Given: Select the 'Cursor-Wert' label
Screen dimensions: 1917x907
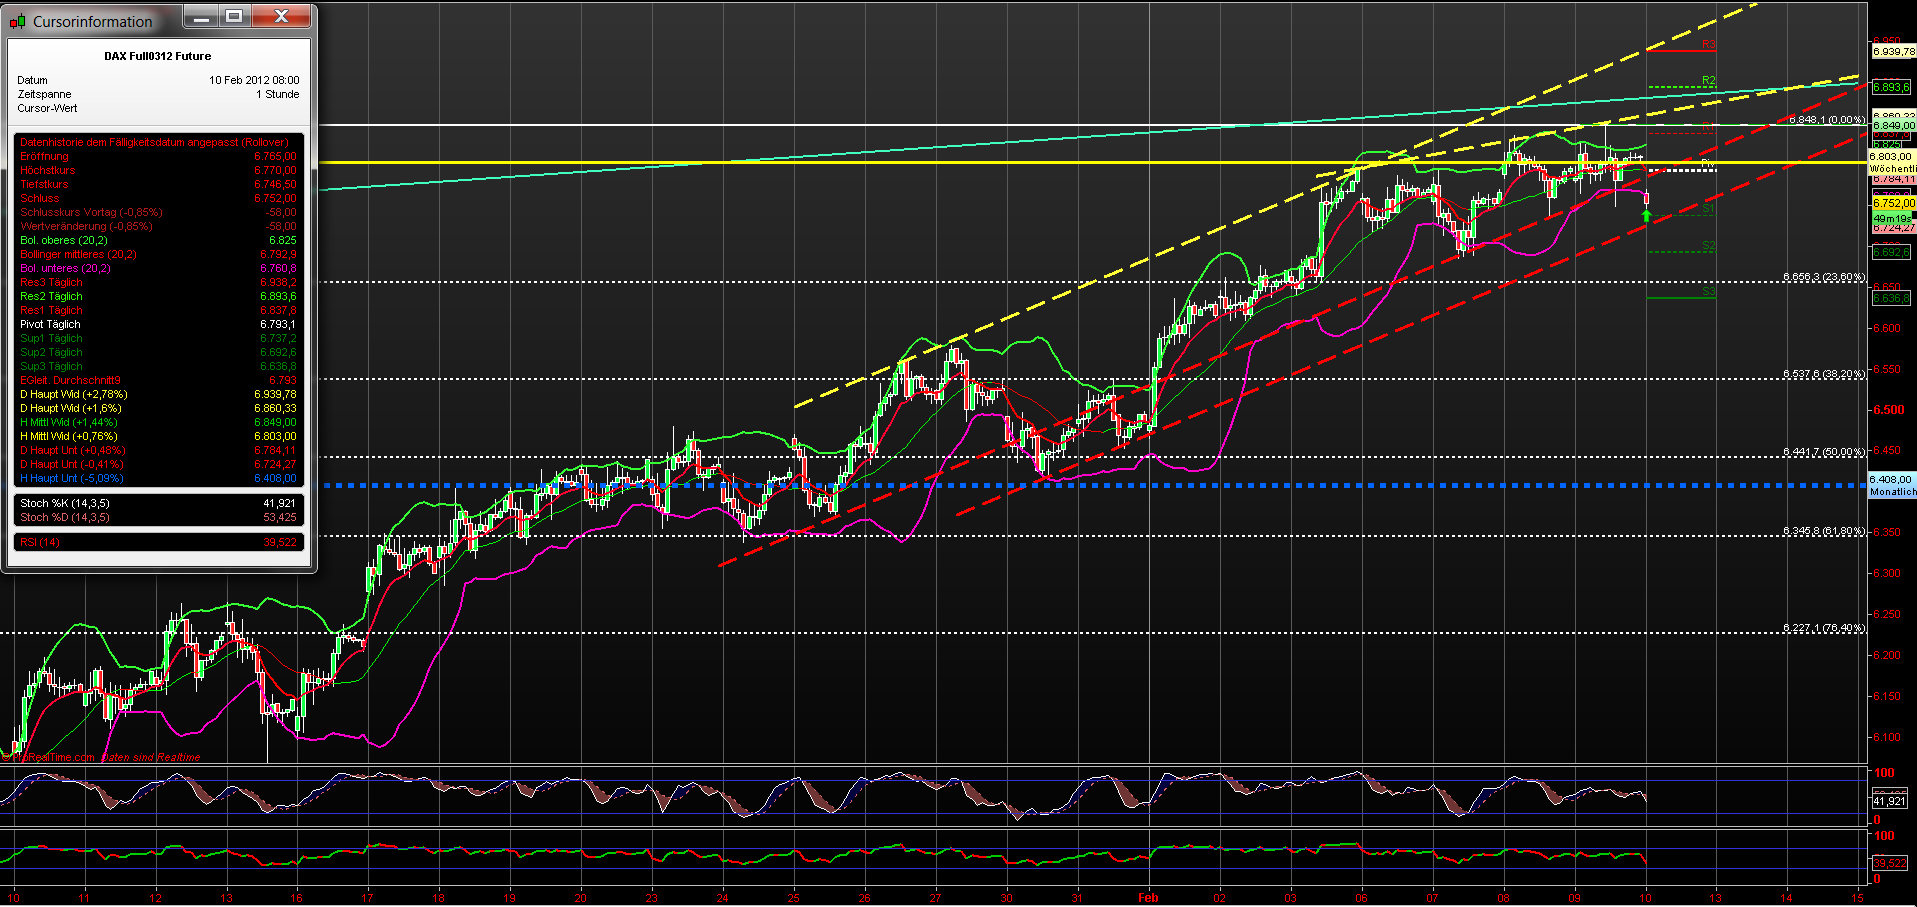Looking at the screenshot, I should pos(47,108).
